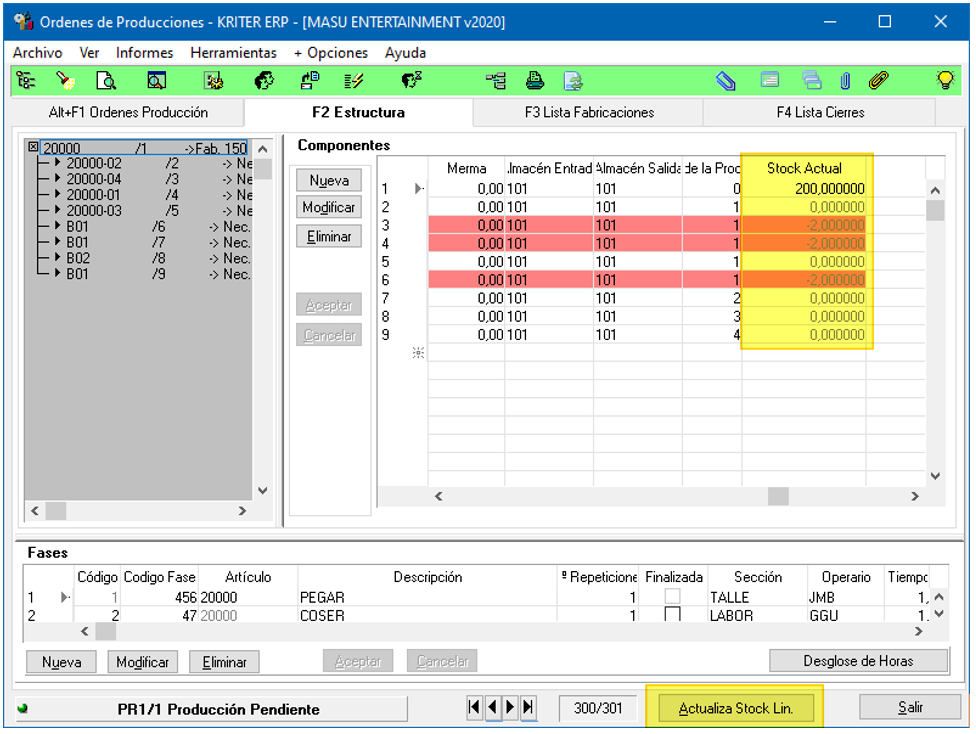Click the 300/301 record counter field
Image resolution: width=976 pixels, height=734 pixels.
[598, 708]
